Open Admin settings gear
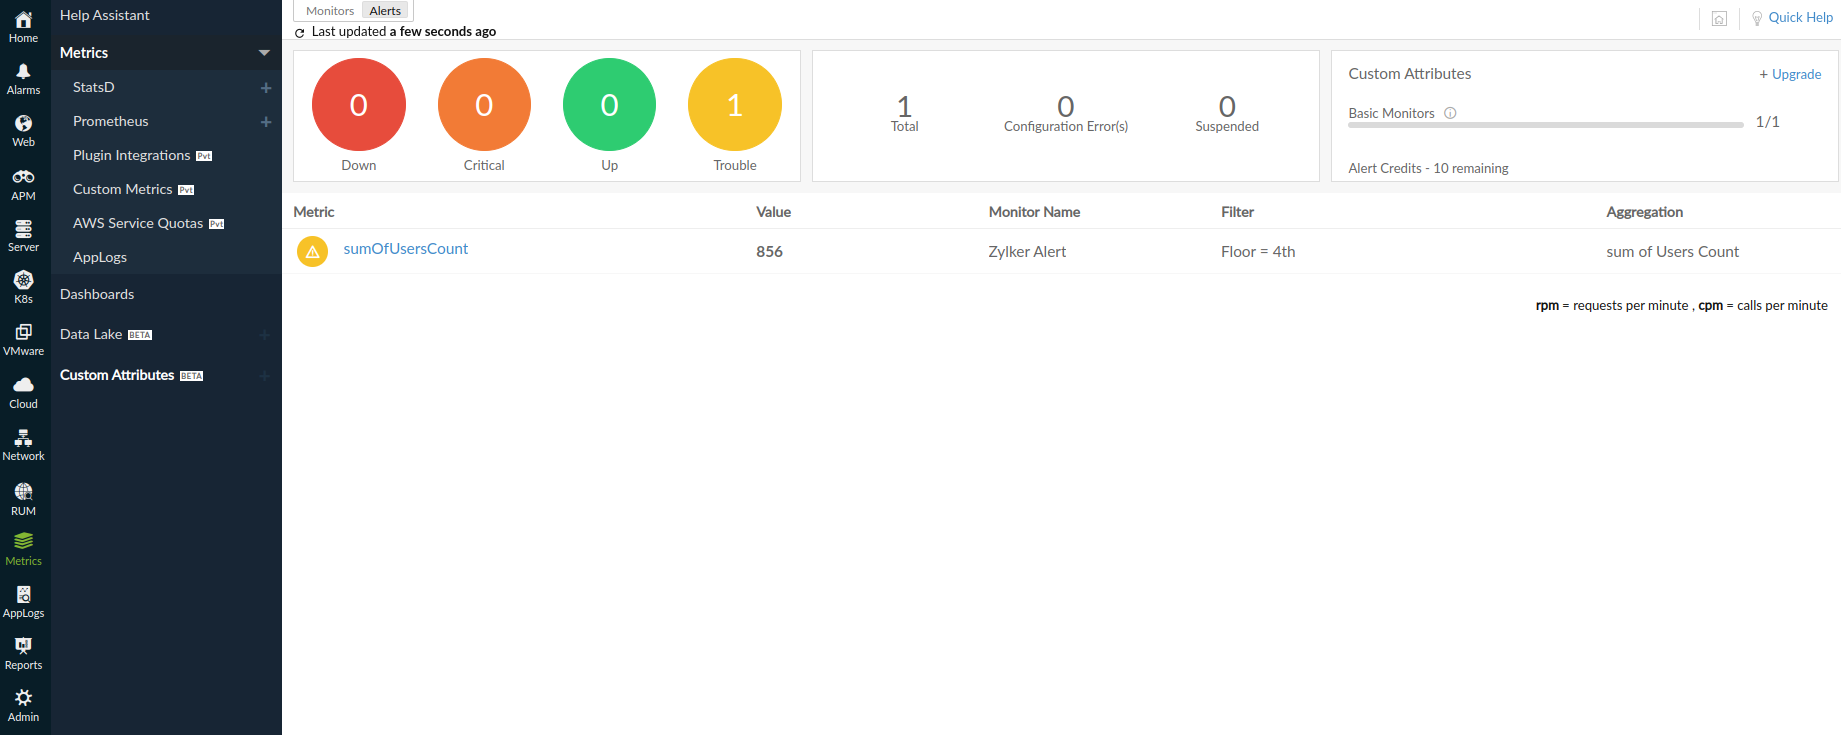This screenshot has height=735, width=1841. point(23,705)
